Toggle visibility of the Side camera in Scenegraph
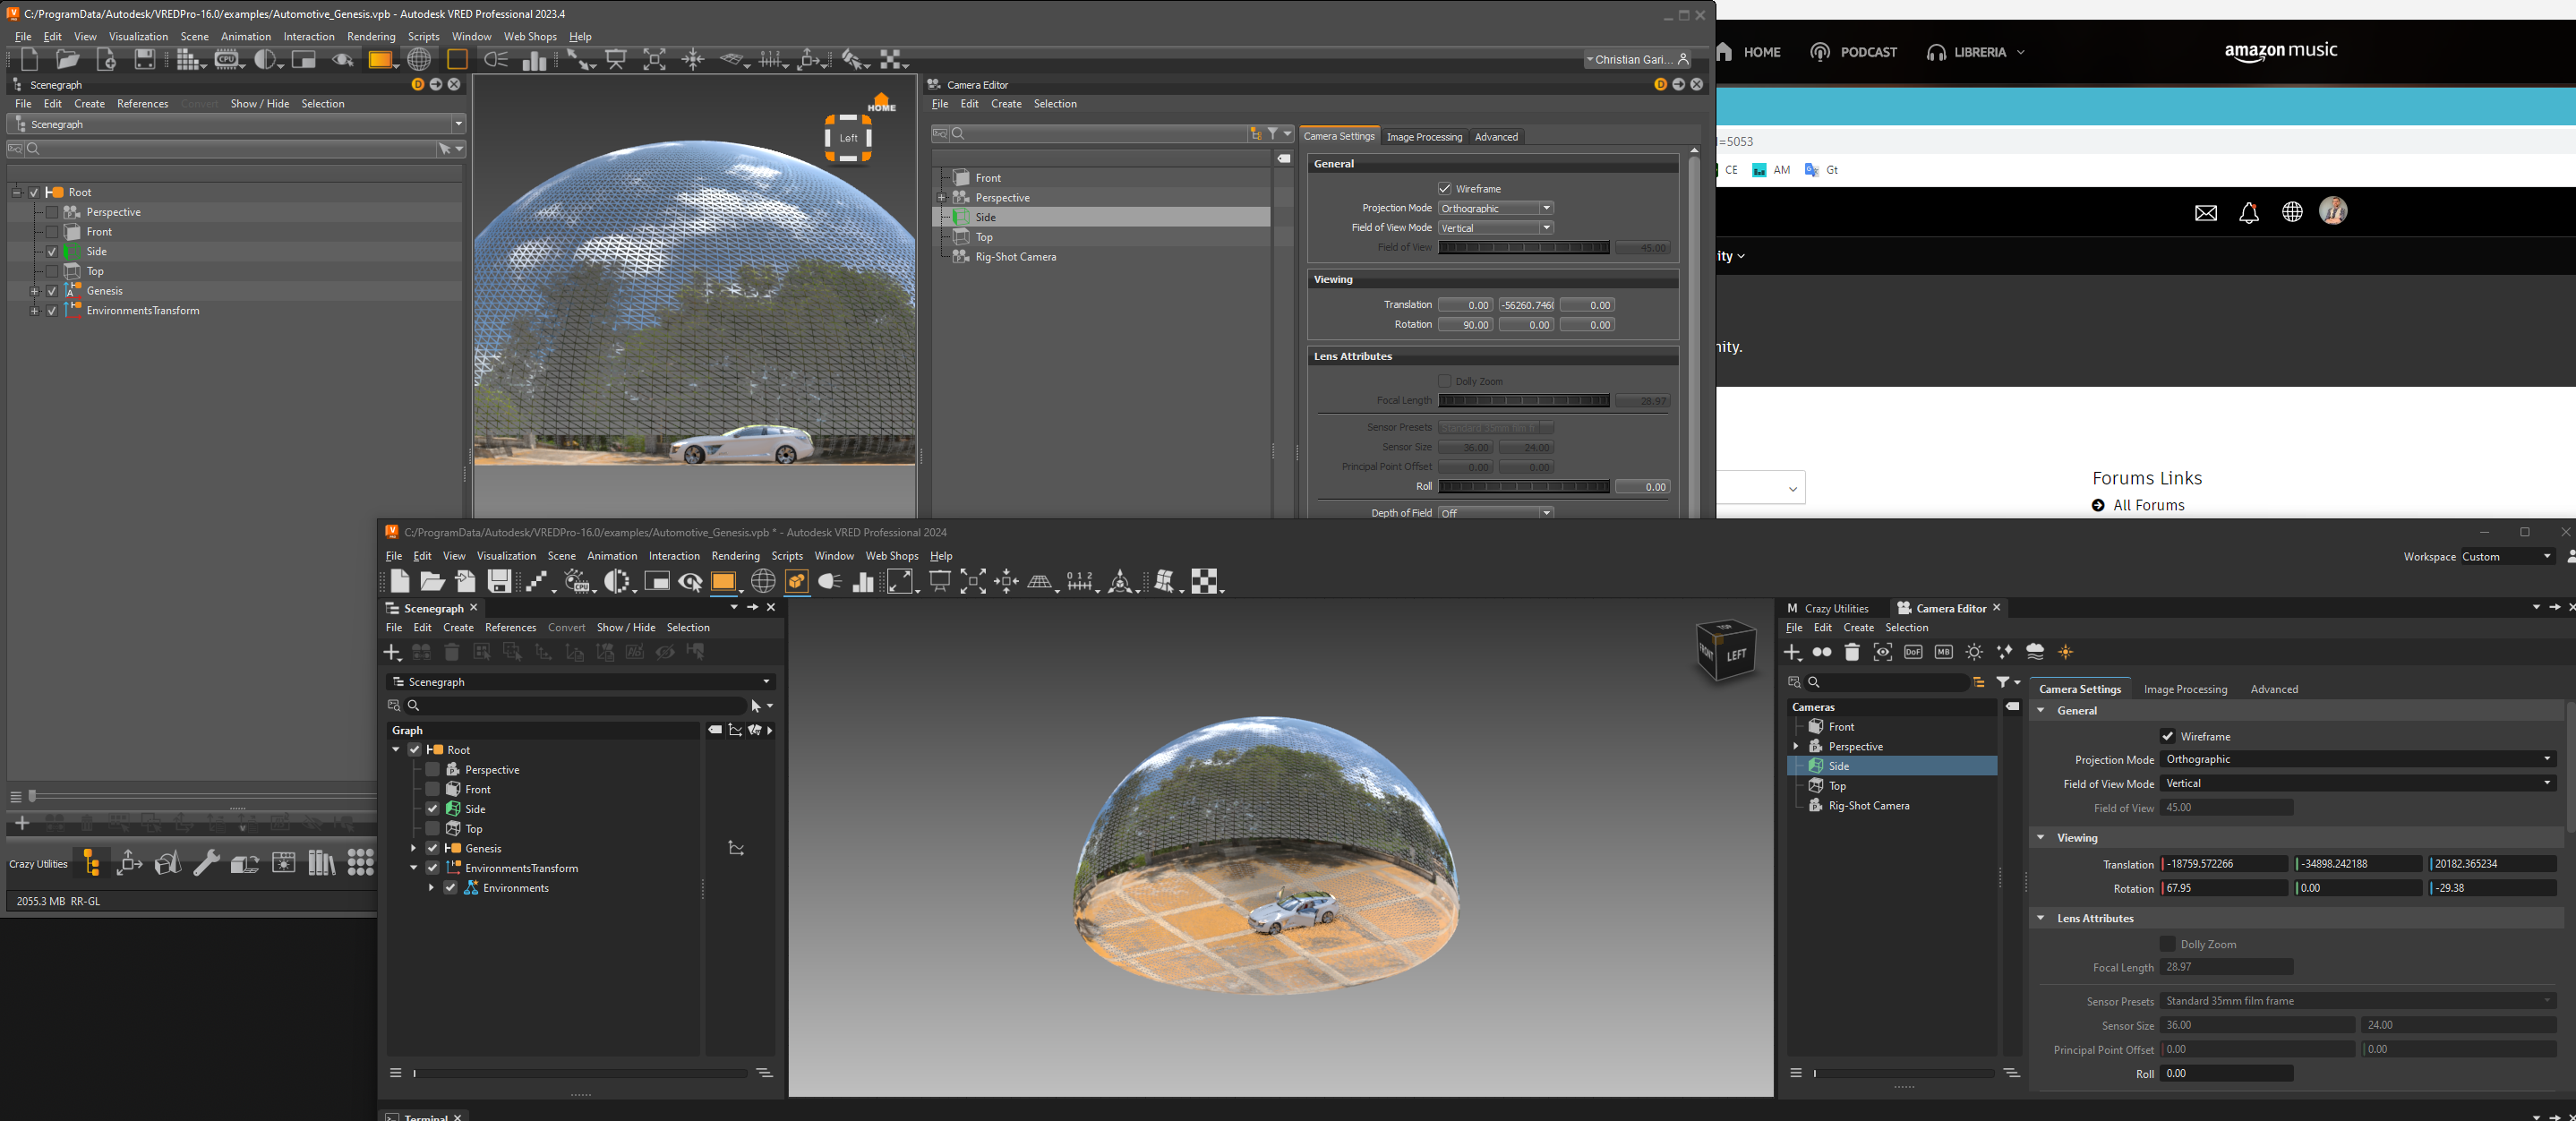Screen dimensions: 2576x1121 click(x=432, y=808)
